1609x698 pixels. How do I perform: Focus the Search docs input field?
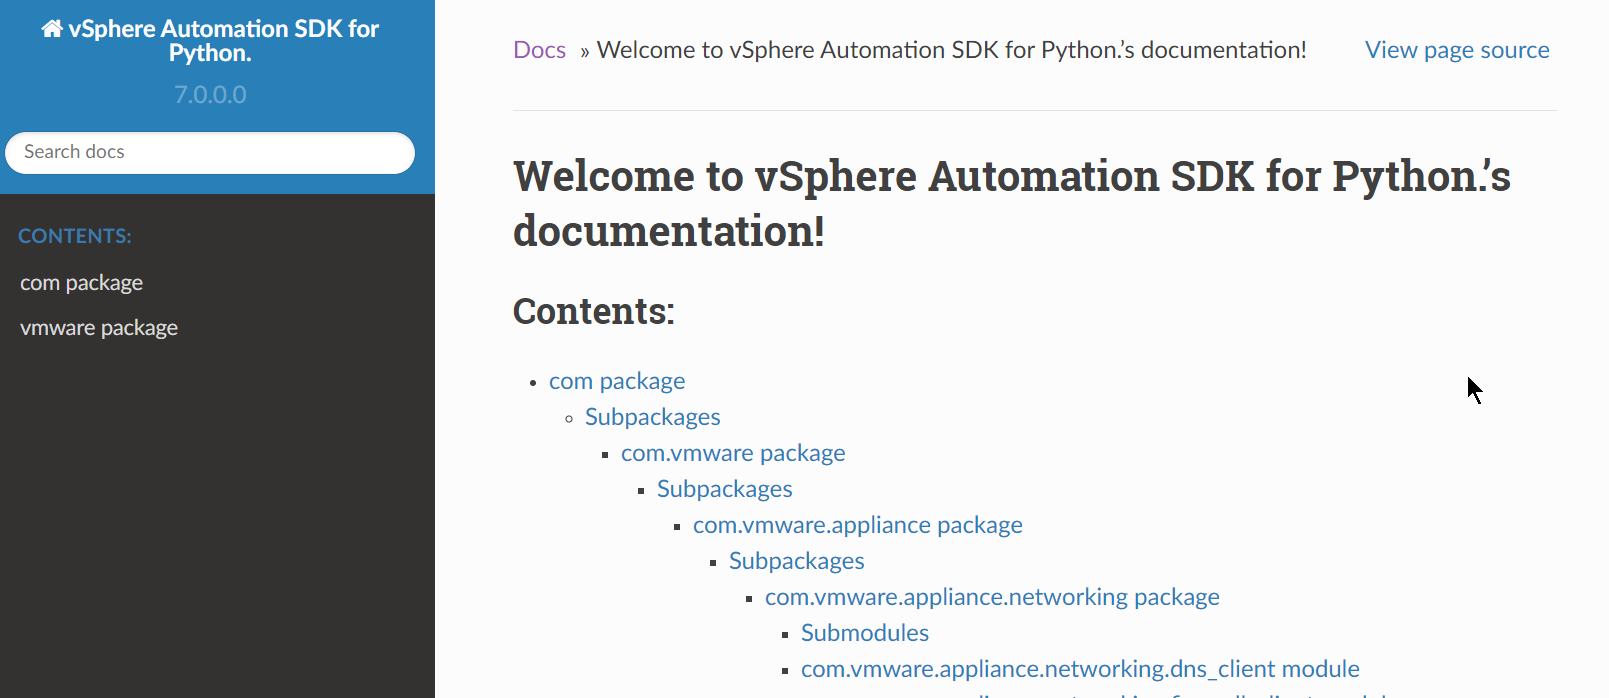pos(210,152)
